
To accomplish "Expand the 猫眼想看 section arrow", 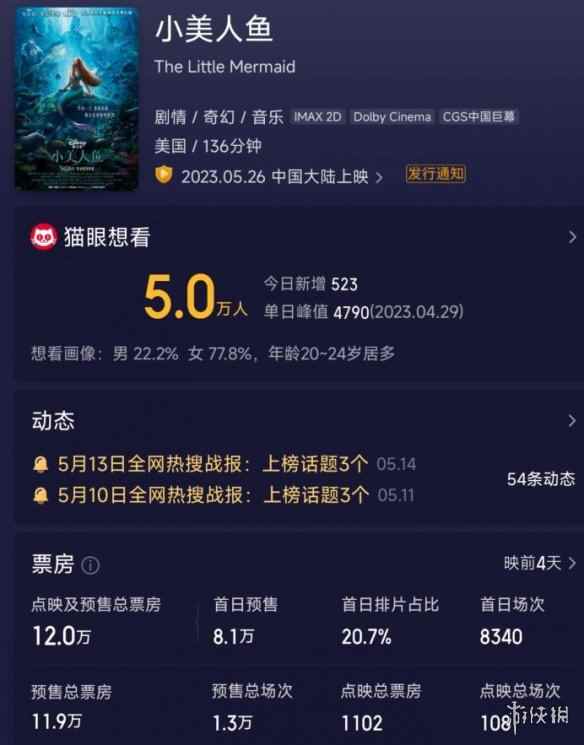I will click(572, 237).
